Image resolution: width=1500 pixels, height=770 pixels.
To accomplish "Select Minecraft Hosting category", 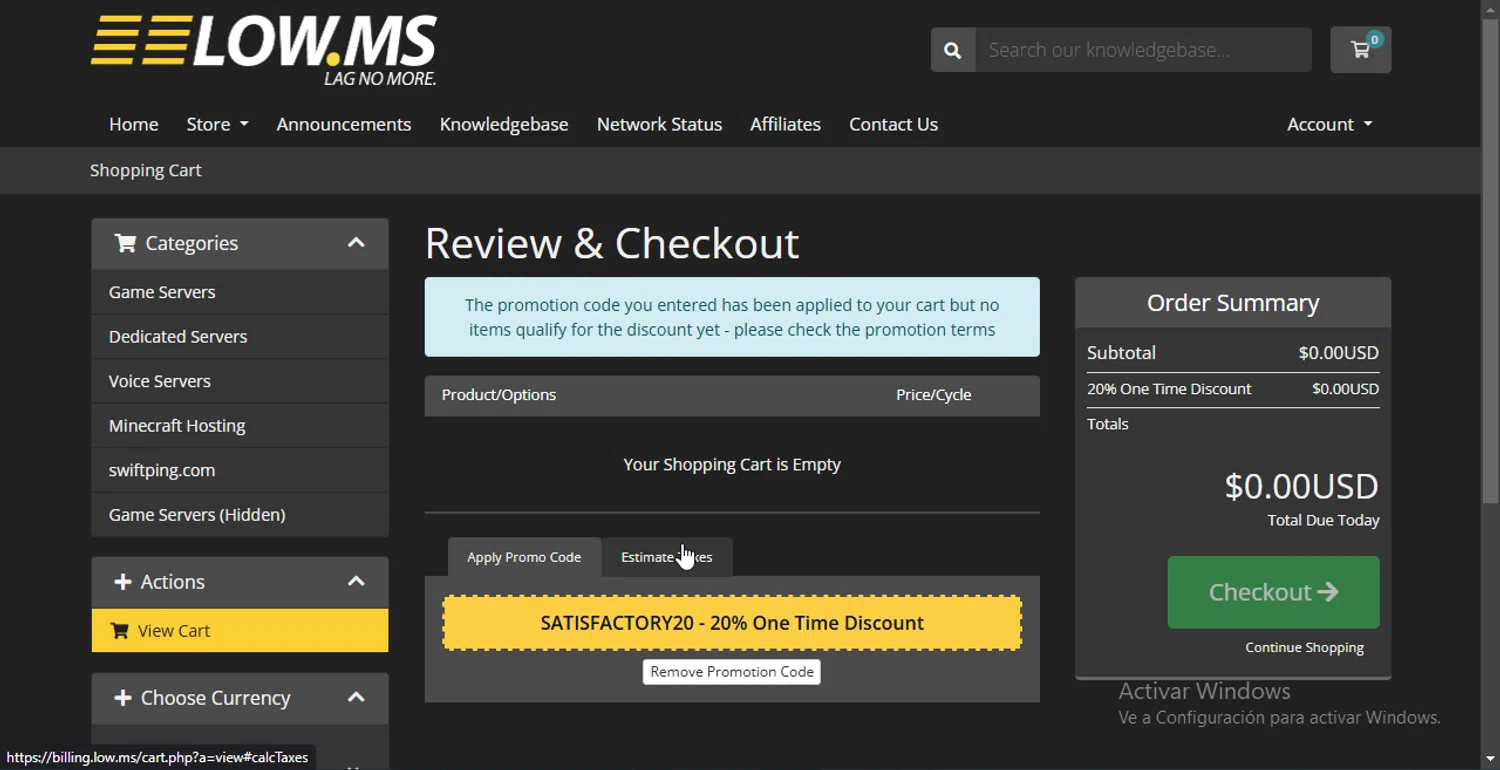I will (x=240, y=426).
